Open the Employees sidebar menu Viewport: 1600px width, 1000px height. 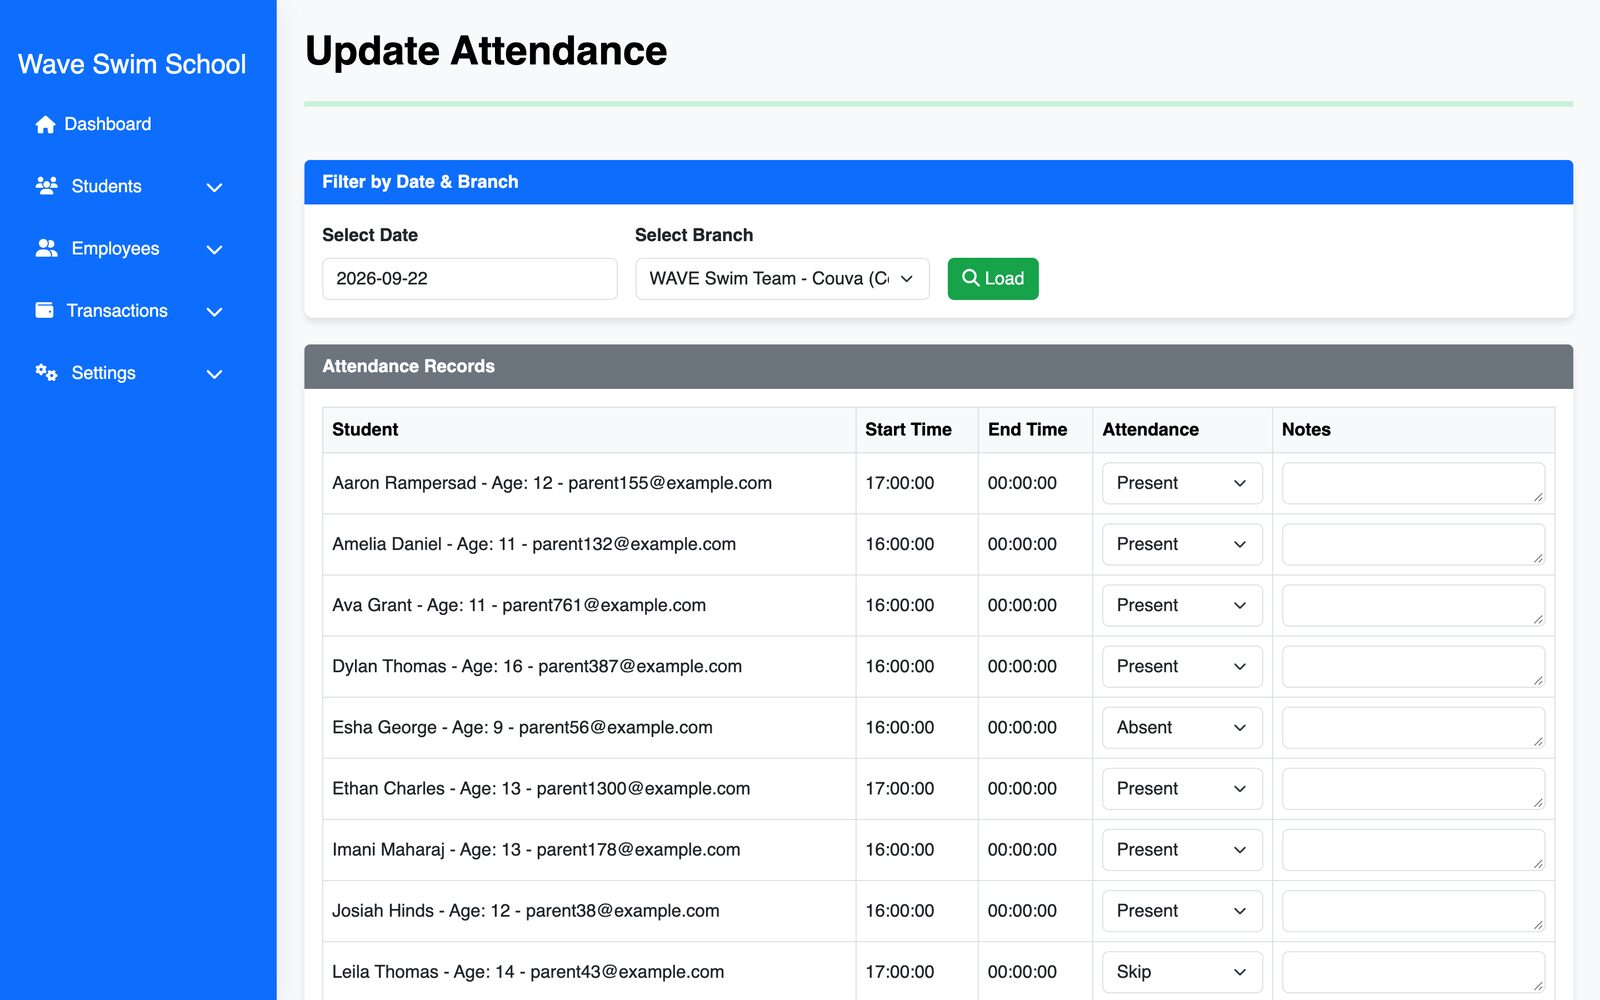pos(129,248)
